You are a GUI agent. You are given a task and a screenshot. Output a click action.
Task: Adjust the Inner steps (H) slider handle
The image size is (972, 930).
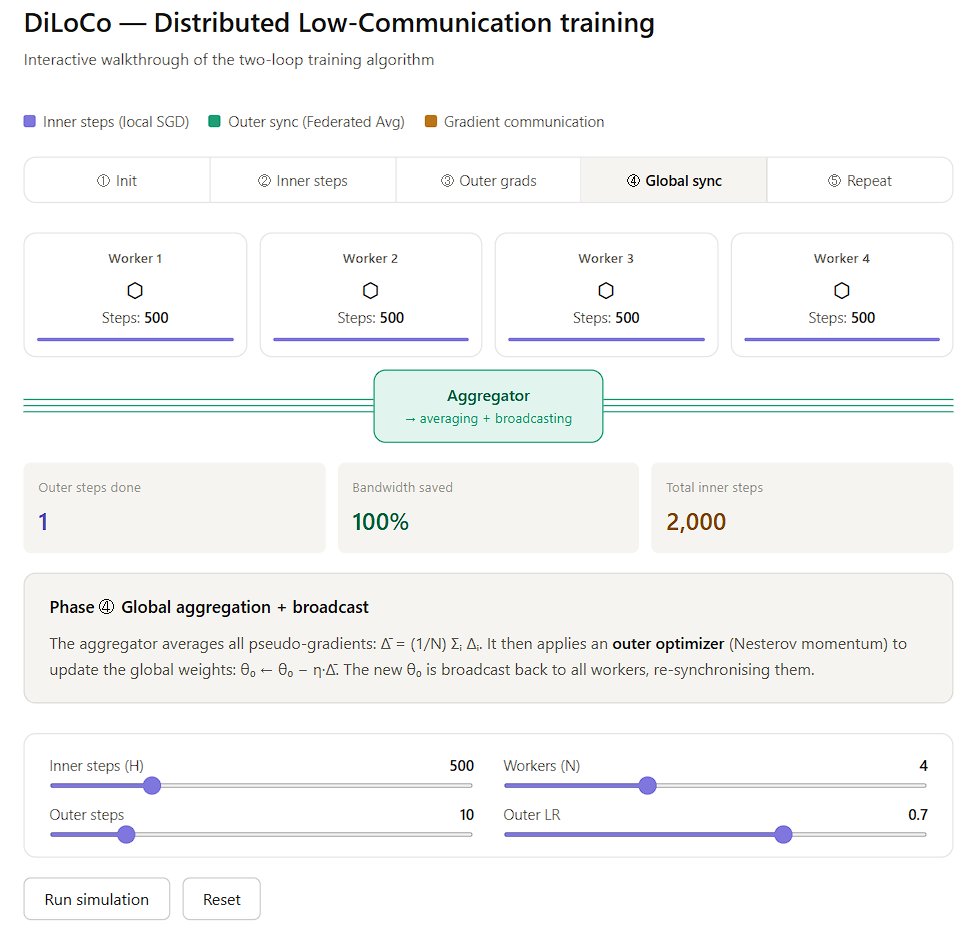pos(152,786)
